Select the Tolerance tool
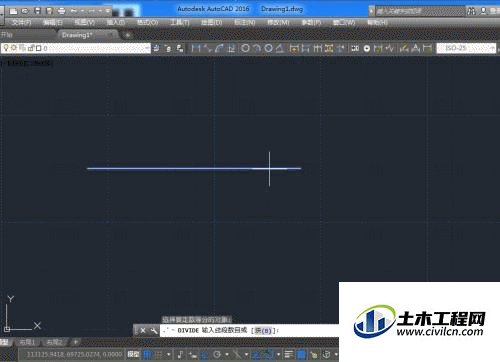Screen dimensions: 500x362 [355, 48]
